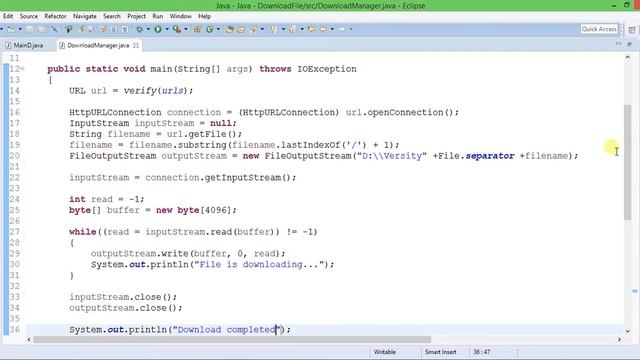Expand the Search toolbar dropdown arrow
The image size is (640, 360).
click(x=262, y=29)
